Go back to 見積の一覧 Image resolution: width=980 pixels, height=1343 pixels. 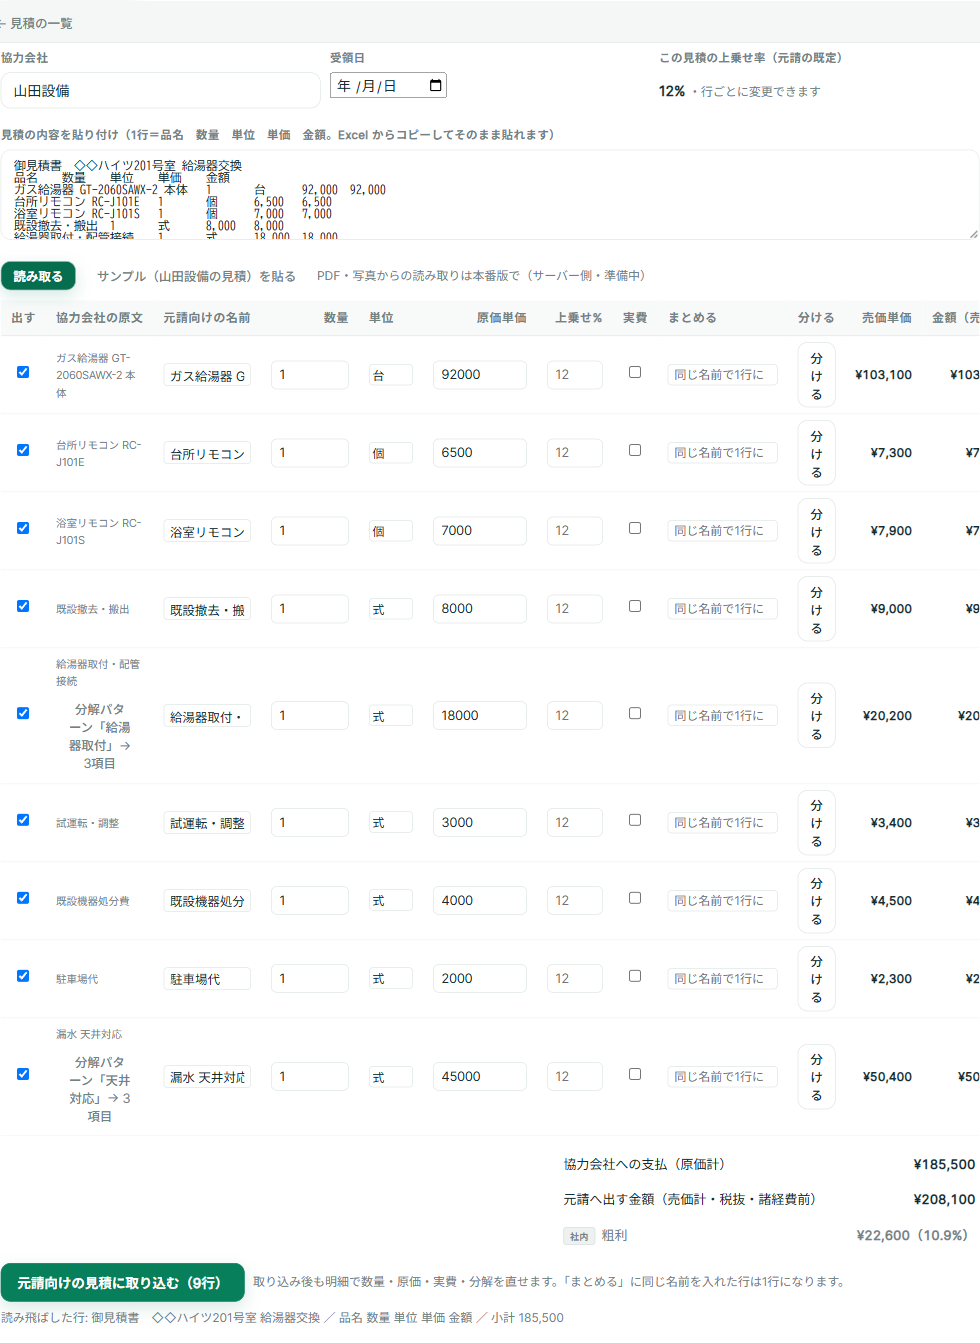tap(36, 23)
